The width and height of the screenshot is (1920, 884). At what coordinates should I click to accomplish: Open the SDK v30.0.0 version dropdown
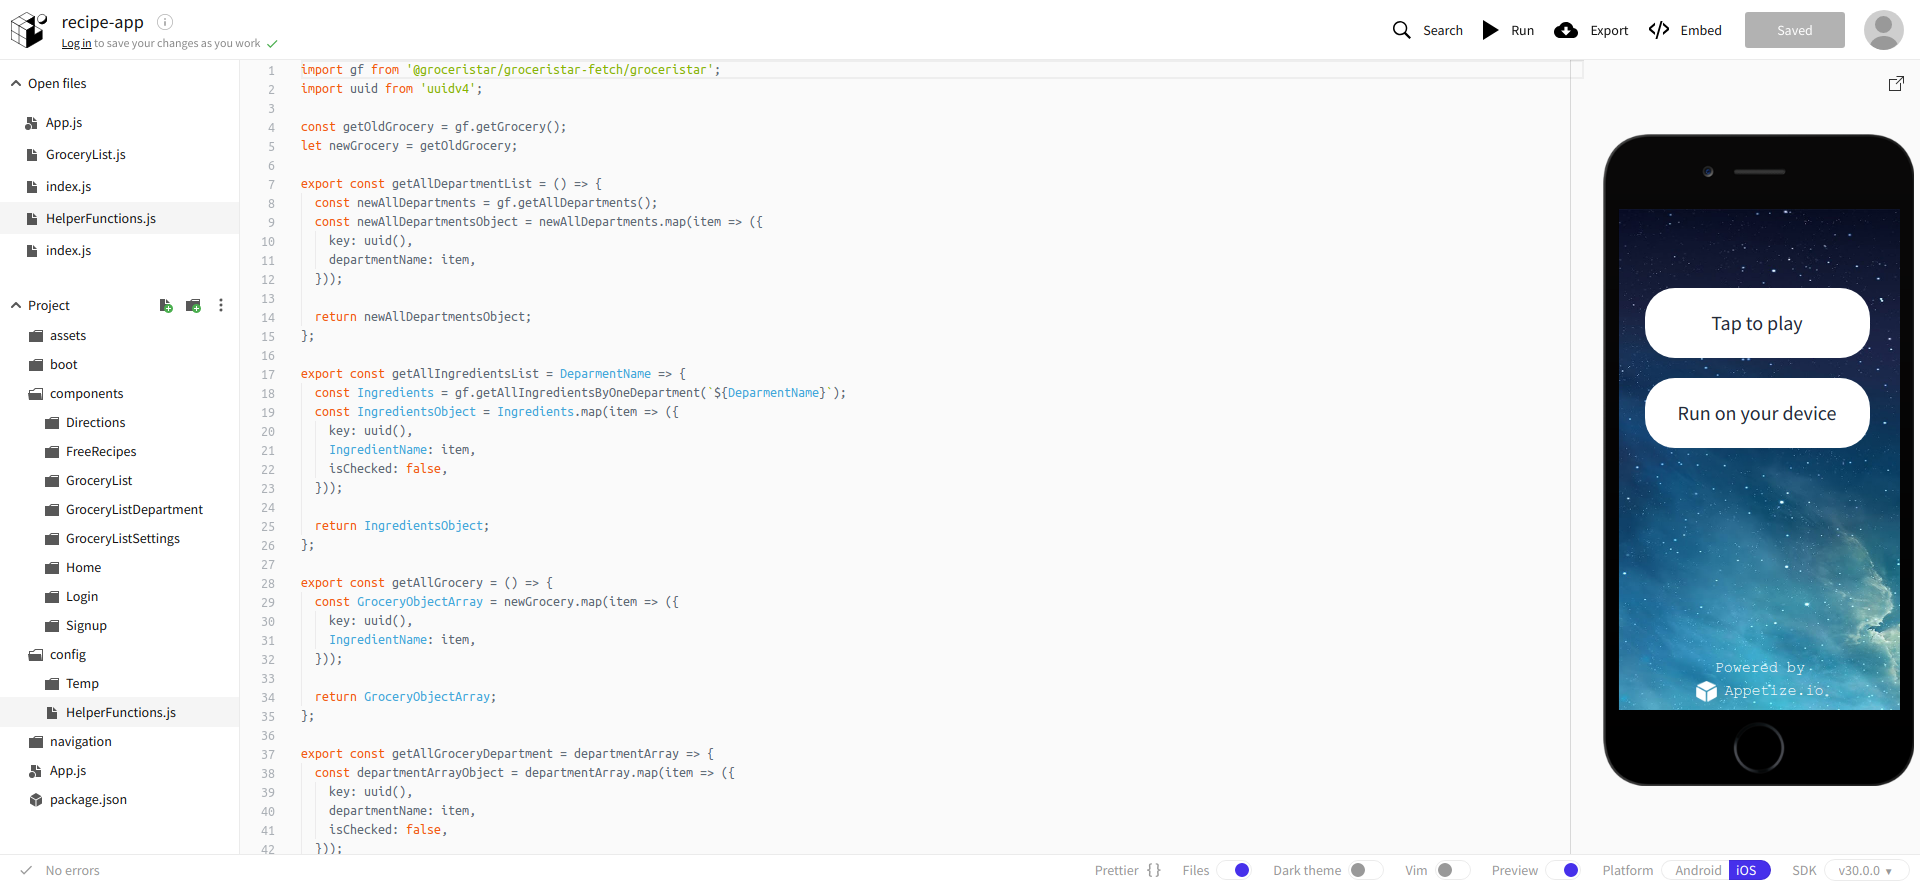1864,870
